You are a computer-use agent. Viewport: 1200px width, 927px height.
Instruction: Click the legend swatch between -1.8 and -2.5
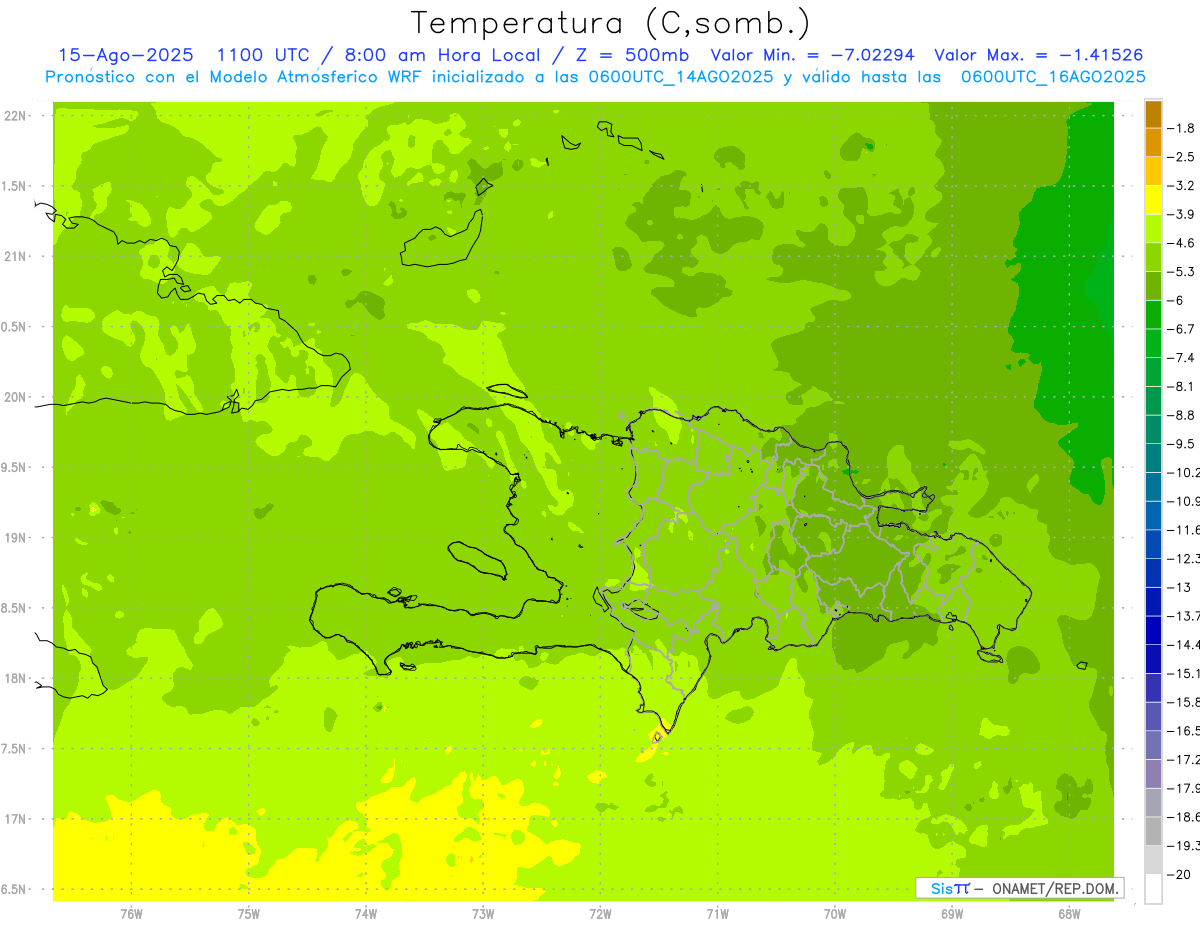pyautogui.click(x=1153, y=142)
